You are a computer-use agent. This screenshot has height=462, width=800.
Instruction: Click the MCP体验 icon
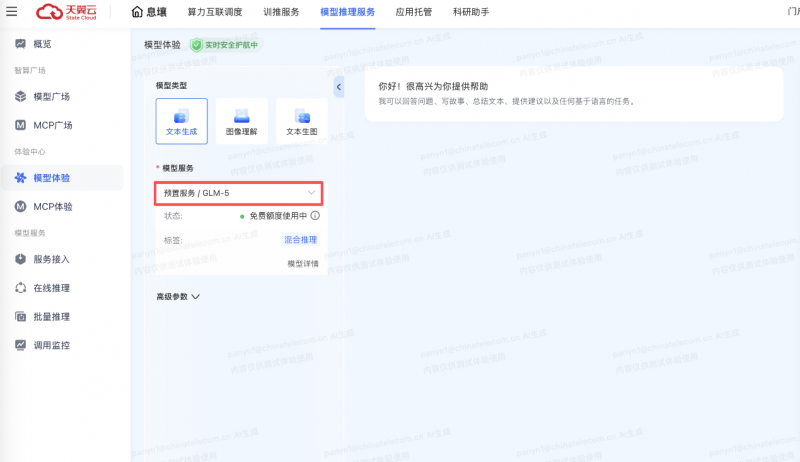[20, 207]
